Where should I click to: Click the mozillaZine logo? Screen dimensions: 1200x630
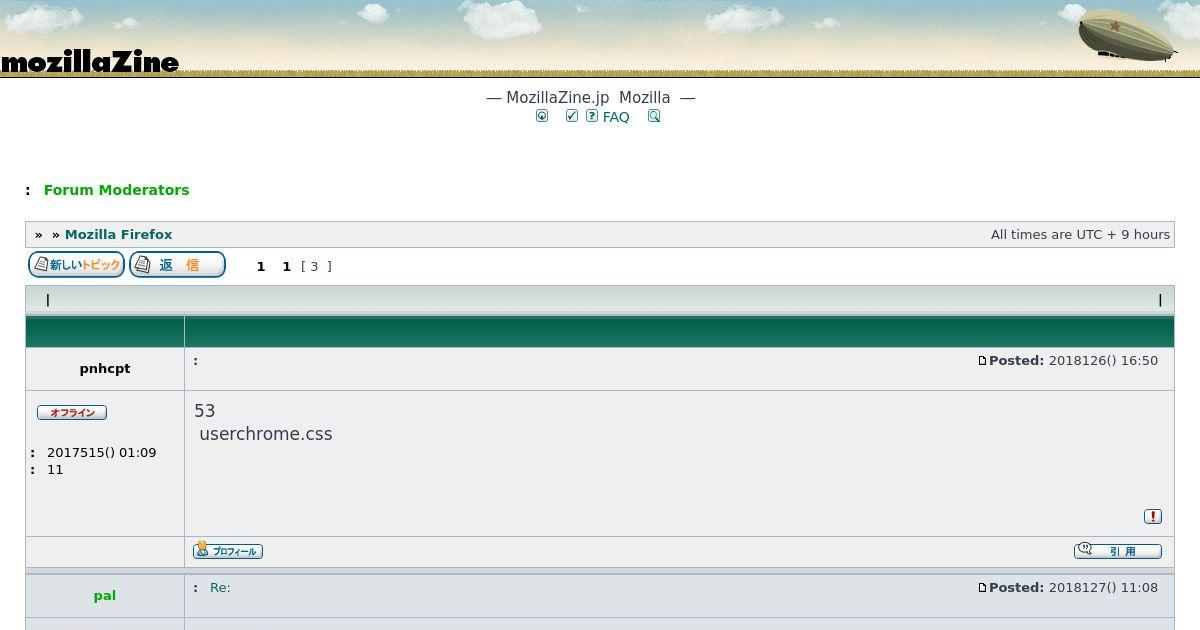[90, 62]
